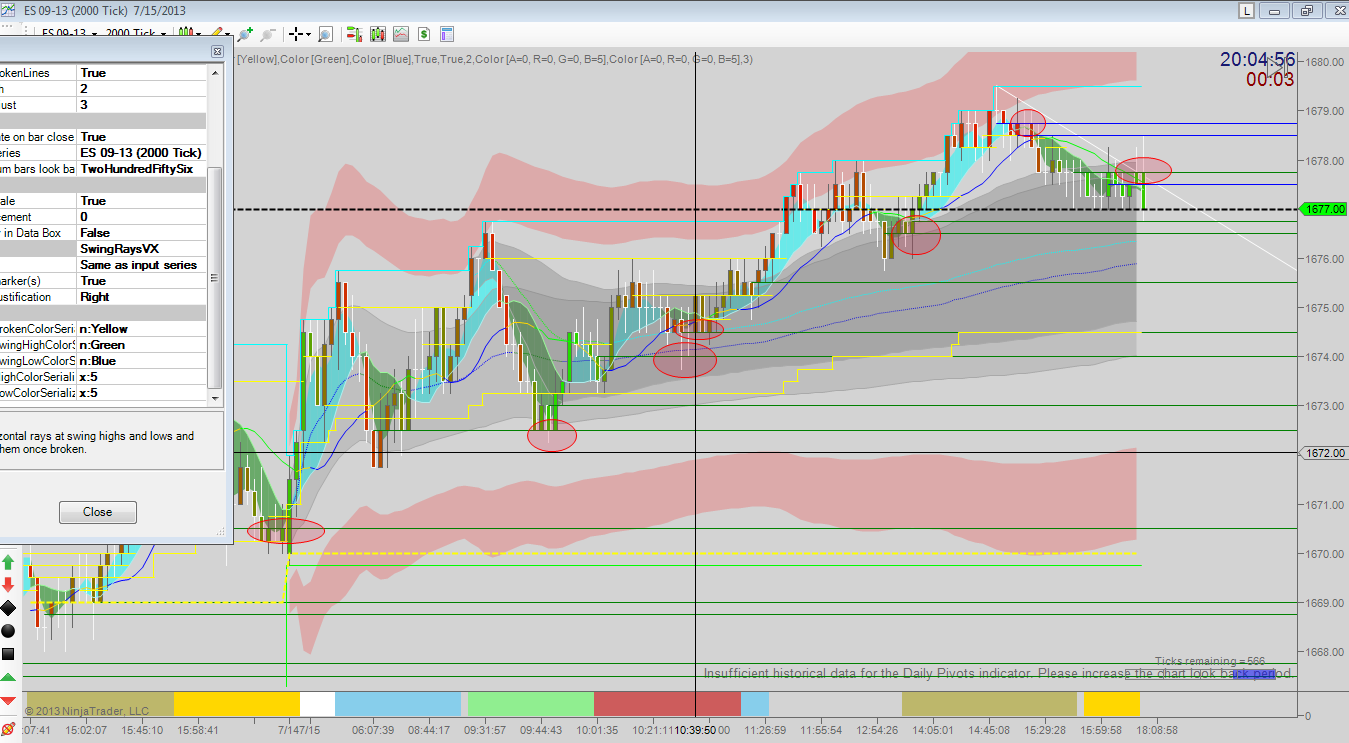Open the chart style candlestick tool
The height and width of the screenshot is (743, 1349).
[184, 33]
